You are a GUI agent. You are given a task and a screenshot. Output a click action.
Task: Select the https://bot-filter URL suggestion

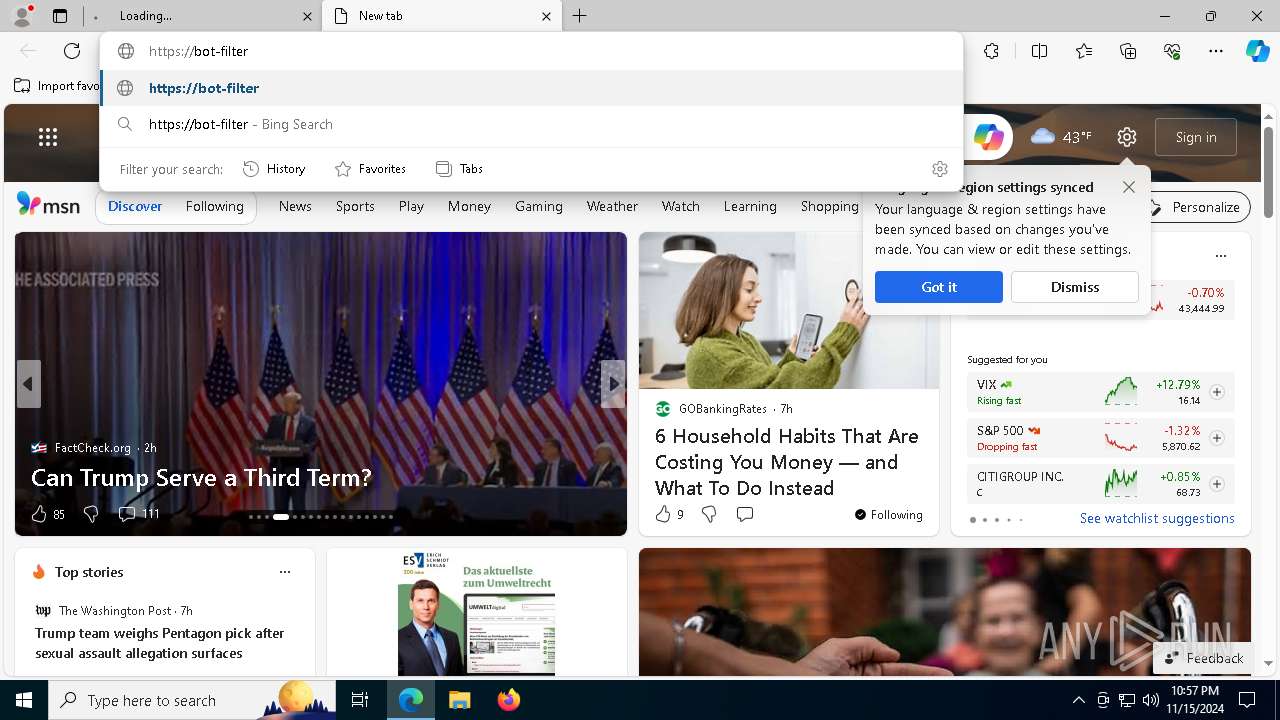[531, 88]
